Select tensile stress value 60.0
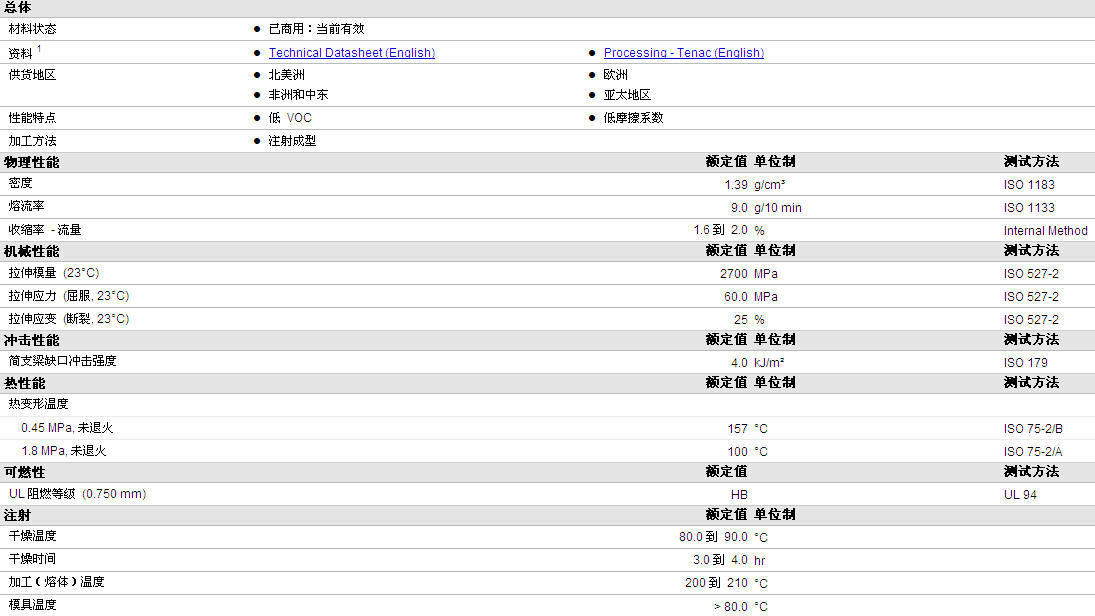 (735, 297)
